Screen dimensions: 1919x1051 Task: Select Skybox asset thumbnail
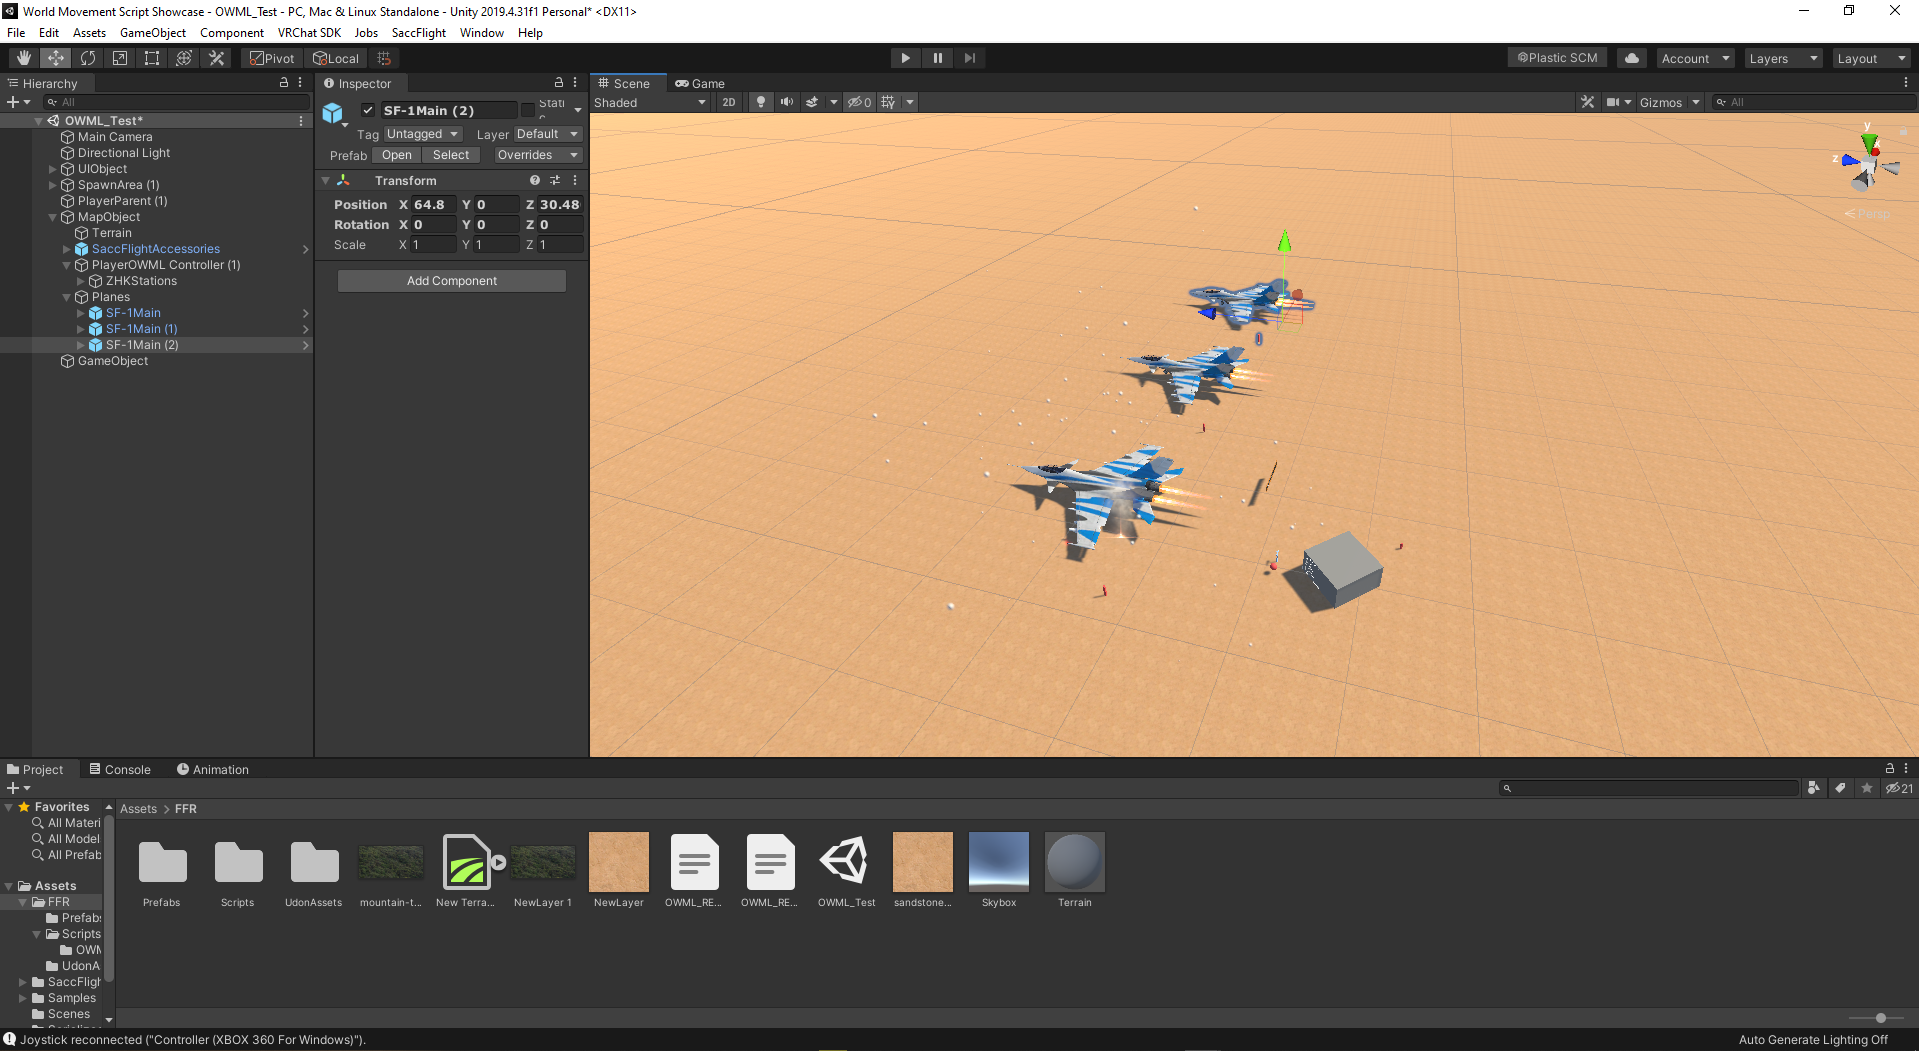999,861
